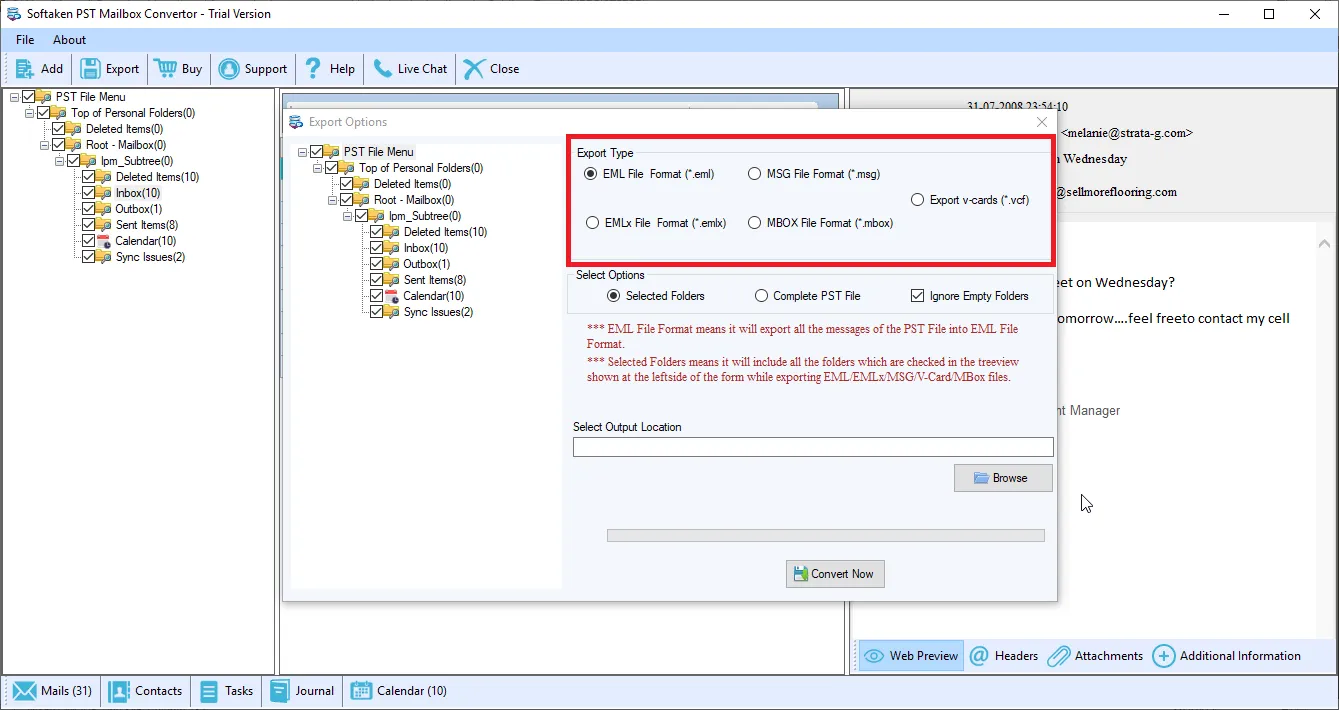Collapse Top of Personal Folders in main window tree
Image resolution: width=1339 pixels, height=710 pixels.
pos(29,113)
